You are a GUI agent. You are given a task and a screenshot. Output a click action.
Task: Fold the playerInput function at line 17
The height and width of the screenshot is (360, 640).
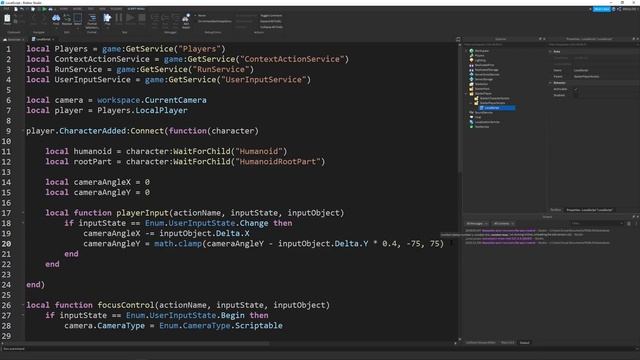click(23, 213)
